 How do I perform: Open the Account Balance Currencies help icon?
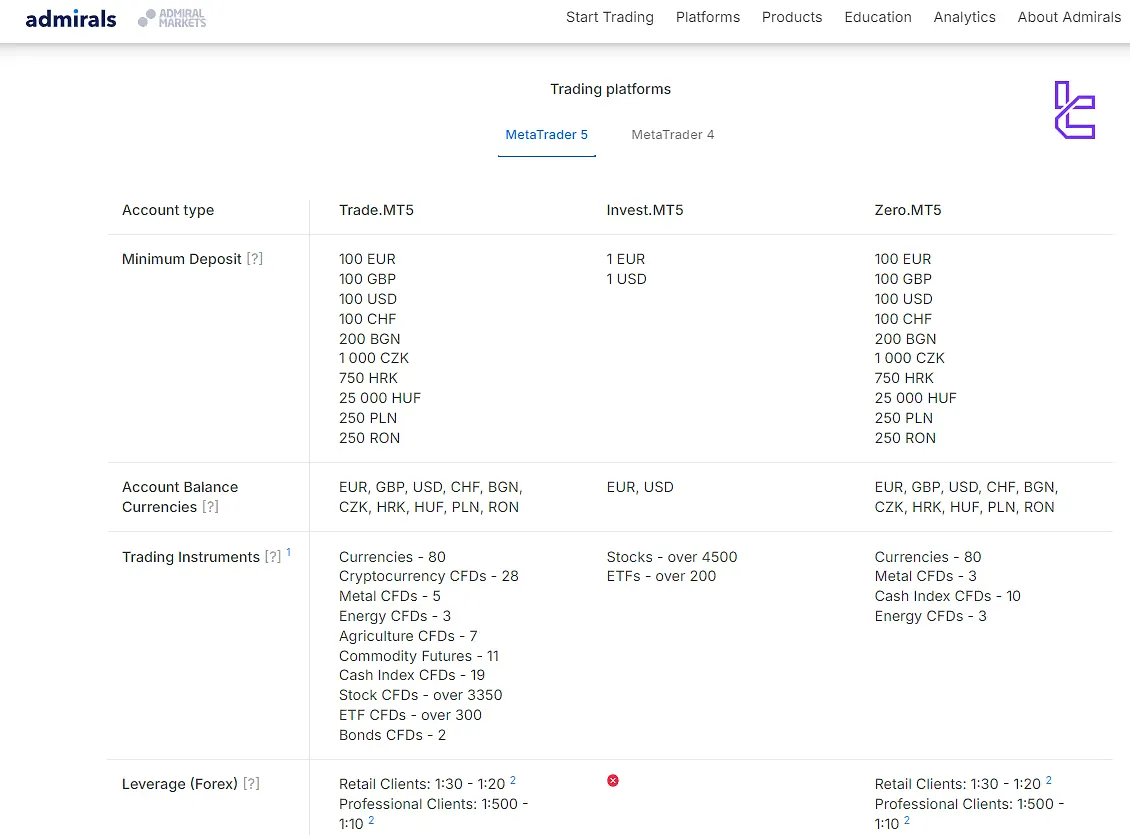coord(210,506)
